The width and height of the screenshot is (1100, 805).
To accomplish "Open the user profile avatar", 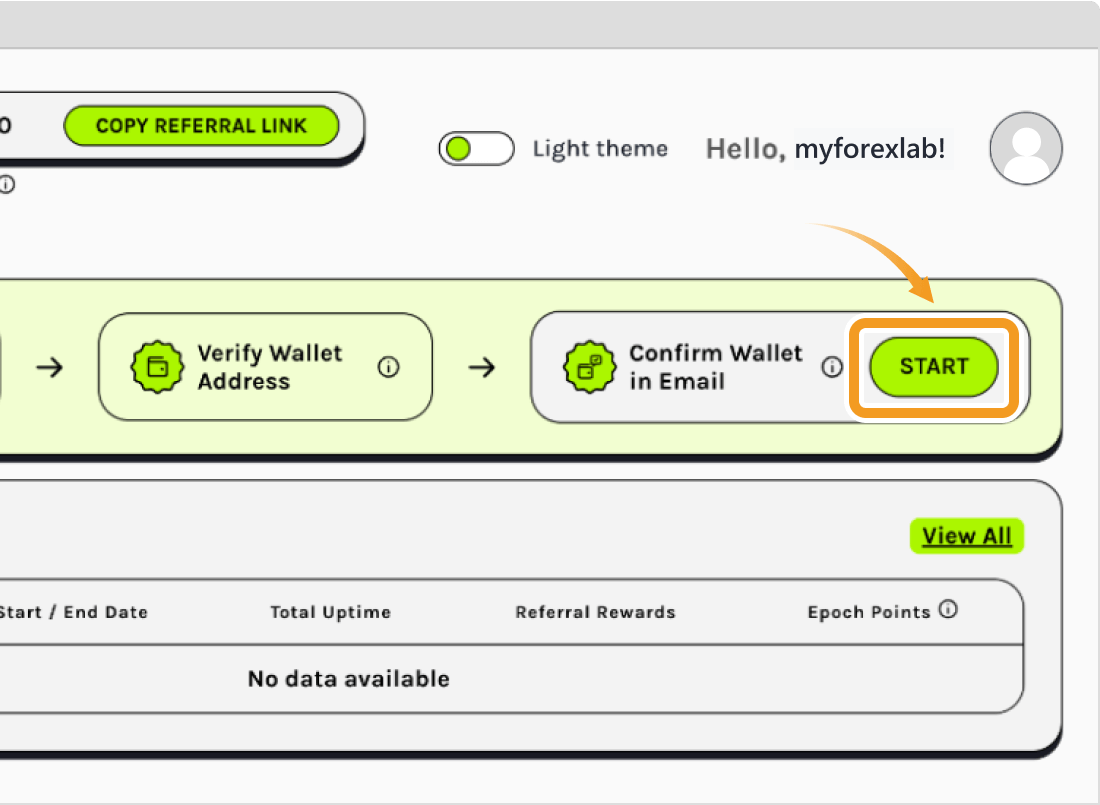I will click(x=1026, y=148).
